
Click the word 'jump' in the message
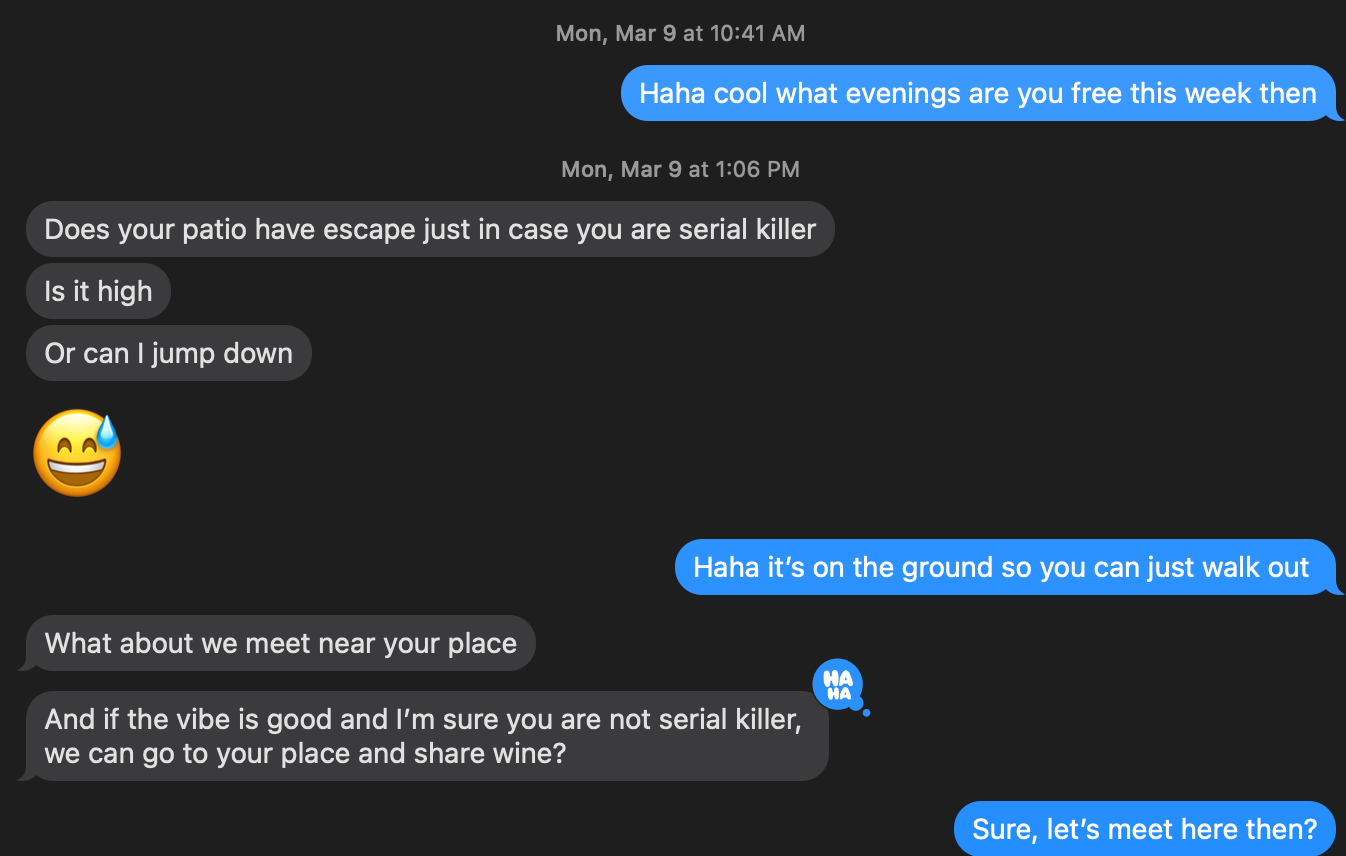(x=178, y=354)
